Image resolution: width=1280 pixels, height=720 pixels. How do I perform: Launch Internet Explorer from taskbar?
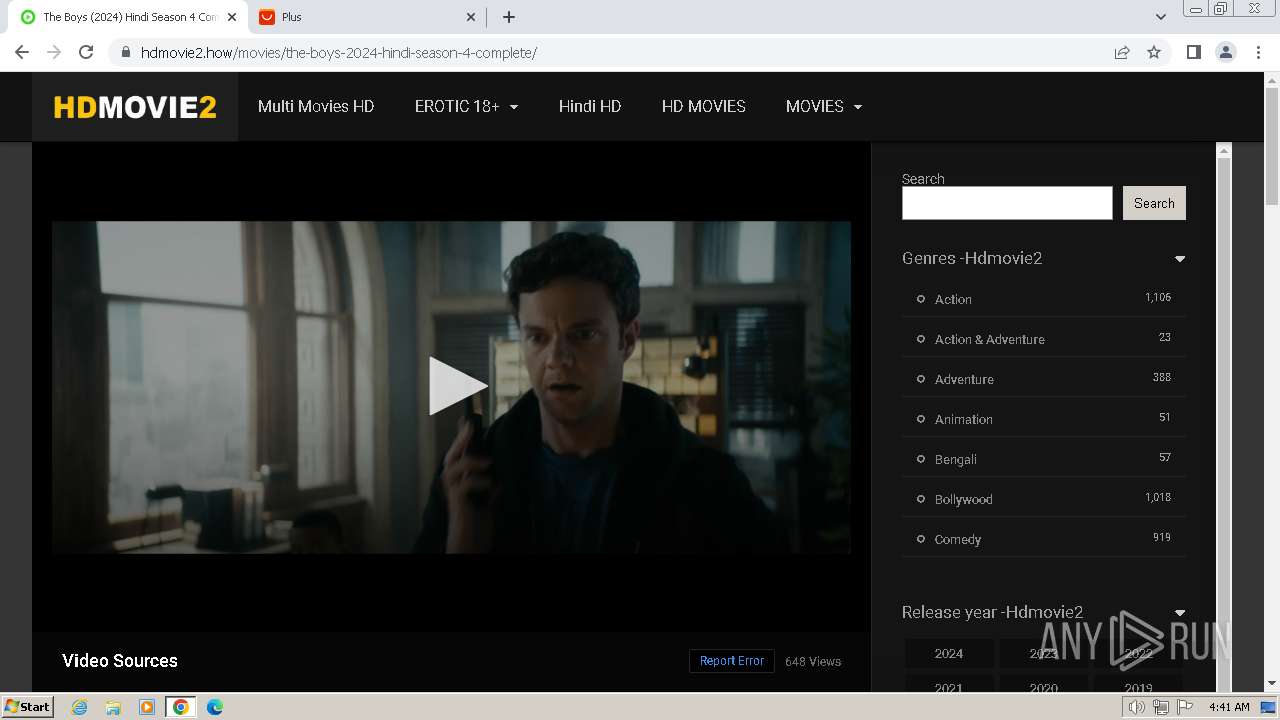pos(80,707)
